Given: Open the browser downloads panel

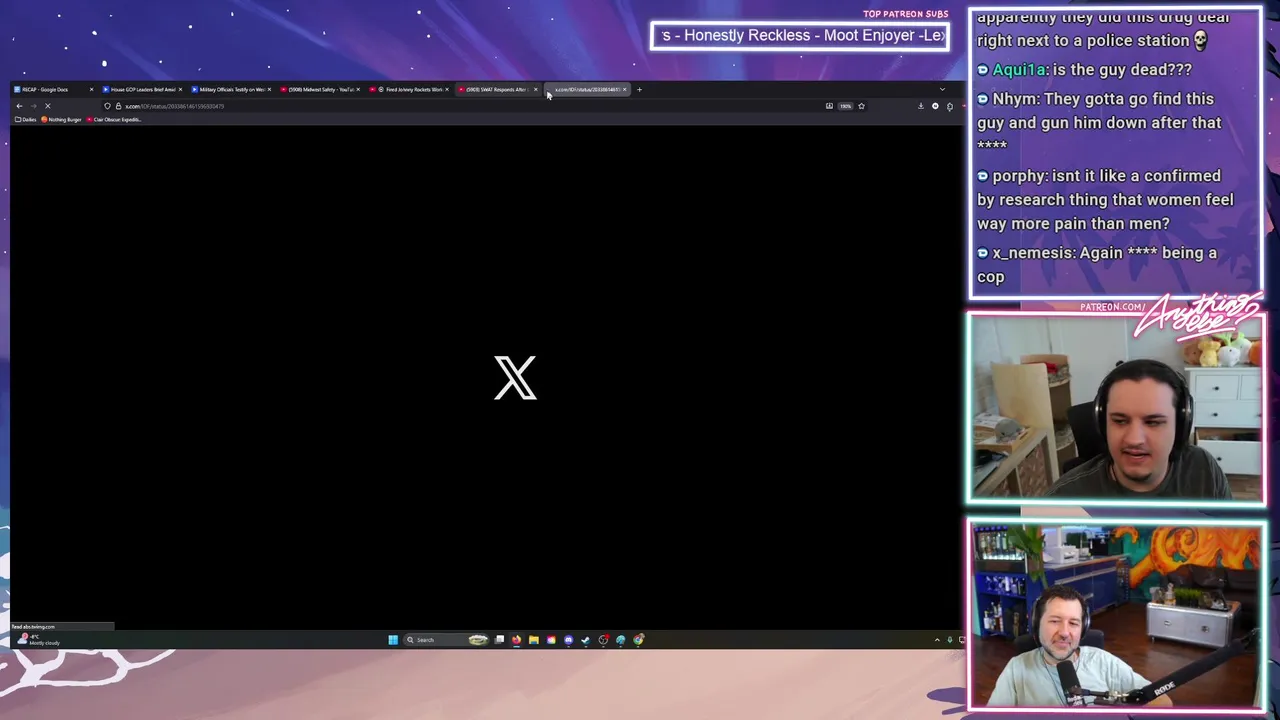Looking at the screenshot, I should click(x=921, y=106).
